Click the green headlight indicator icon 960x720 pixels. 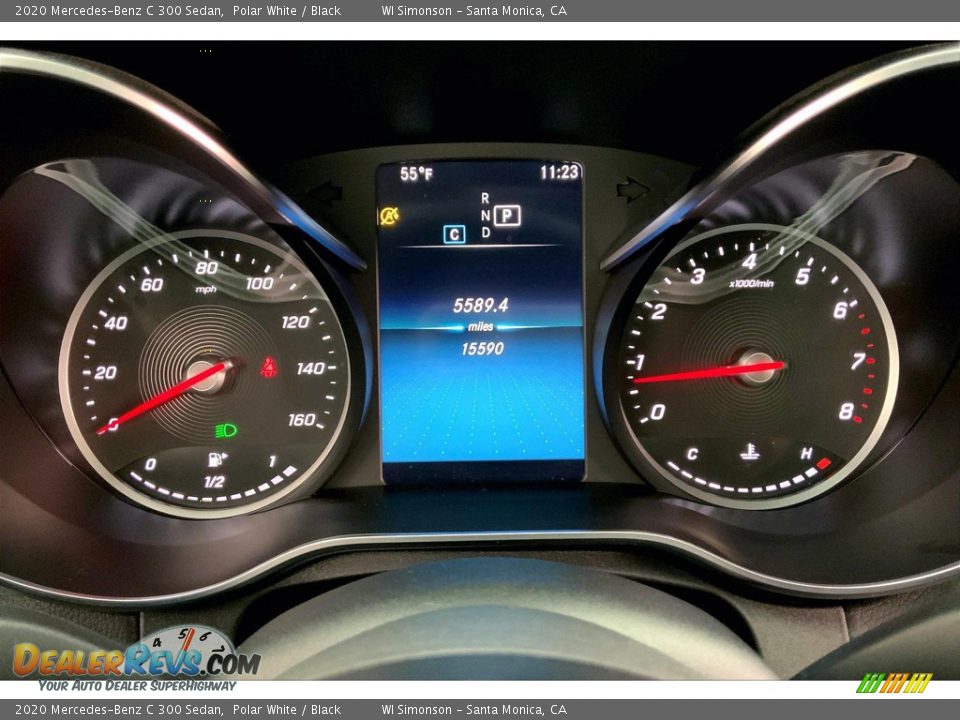(x=226, y=431)
